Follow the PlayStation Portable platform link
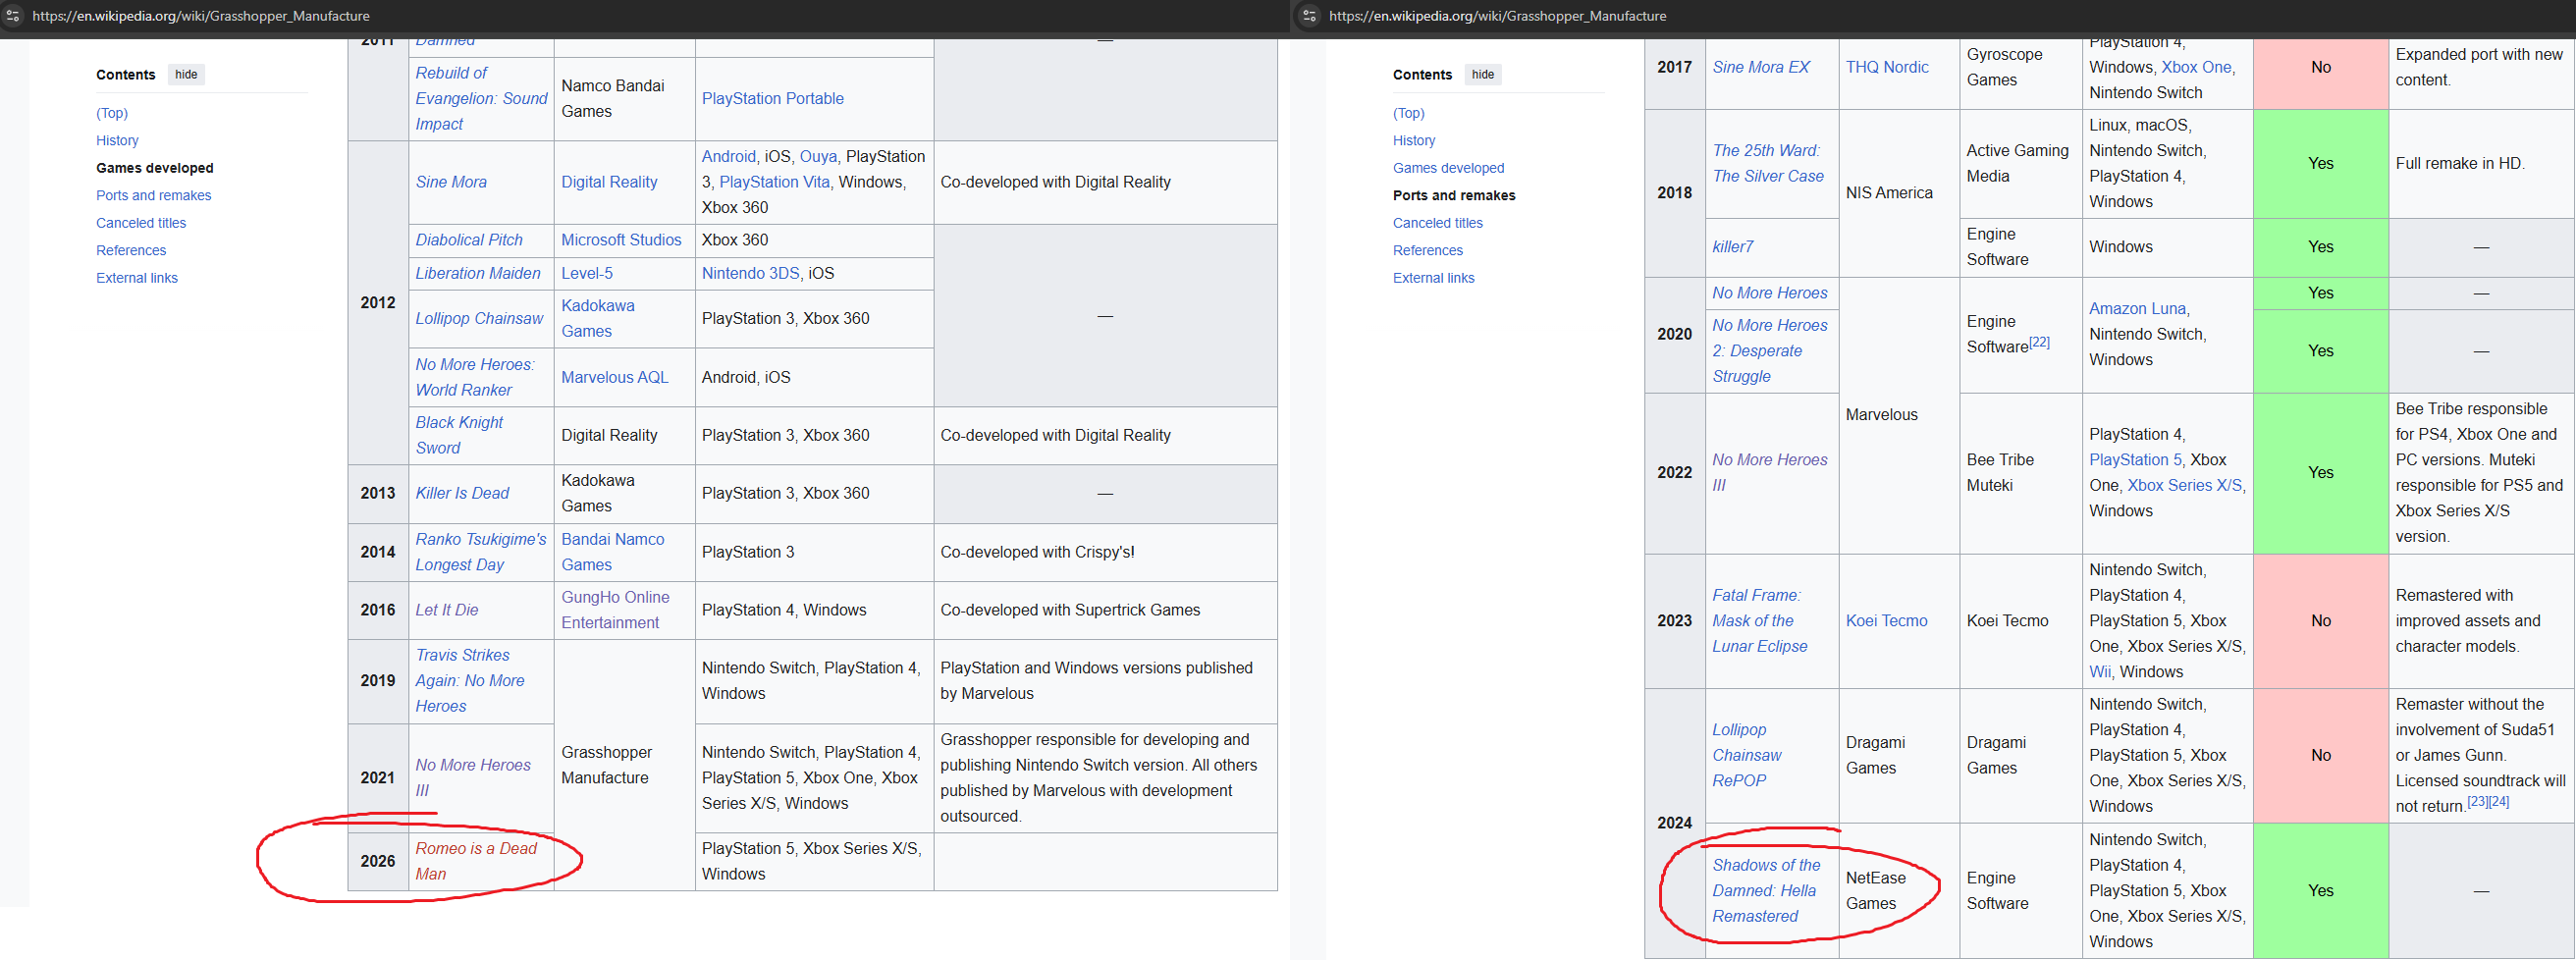This screenshot has height=960, width=2576. coord(773,99)
